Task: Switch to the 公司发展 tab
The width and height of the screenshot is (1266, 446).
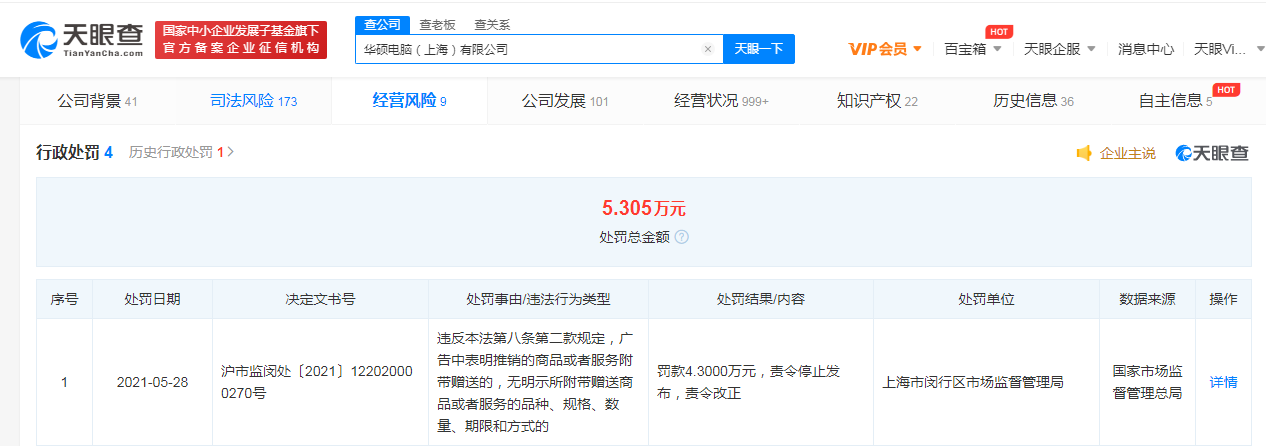Action: (565, 101)
